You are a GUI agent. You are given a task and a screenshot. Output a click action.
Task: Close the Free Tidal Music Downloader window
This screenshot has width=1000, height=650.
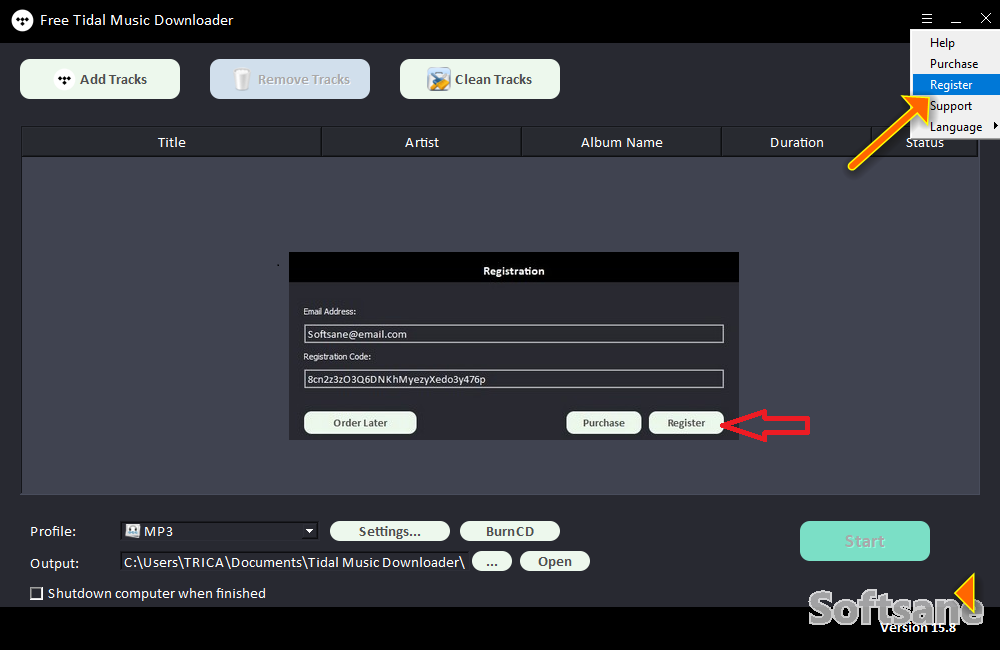[986, 18]
